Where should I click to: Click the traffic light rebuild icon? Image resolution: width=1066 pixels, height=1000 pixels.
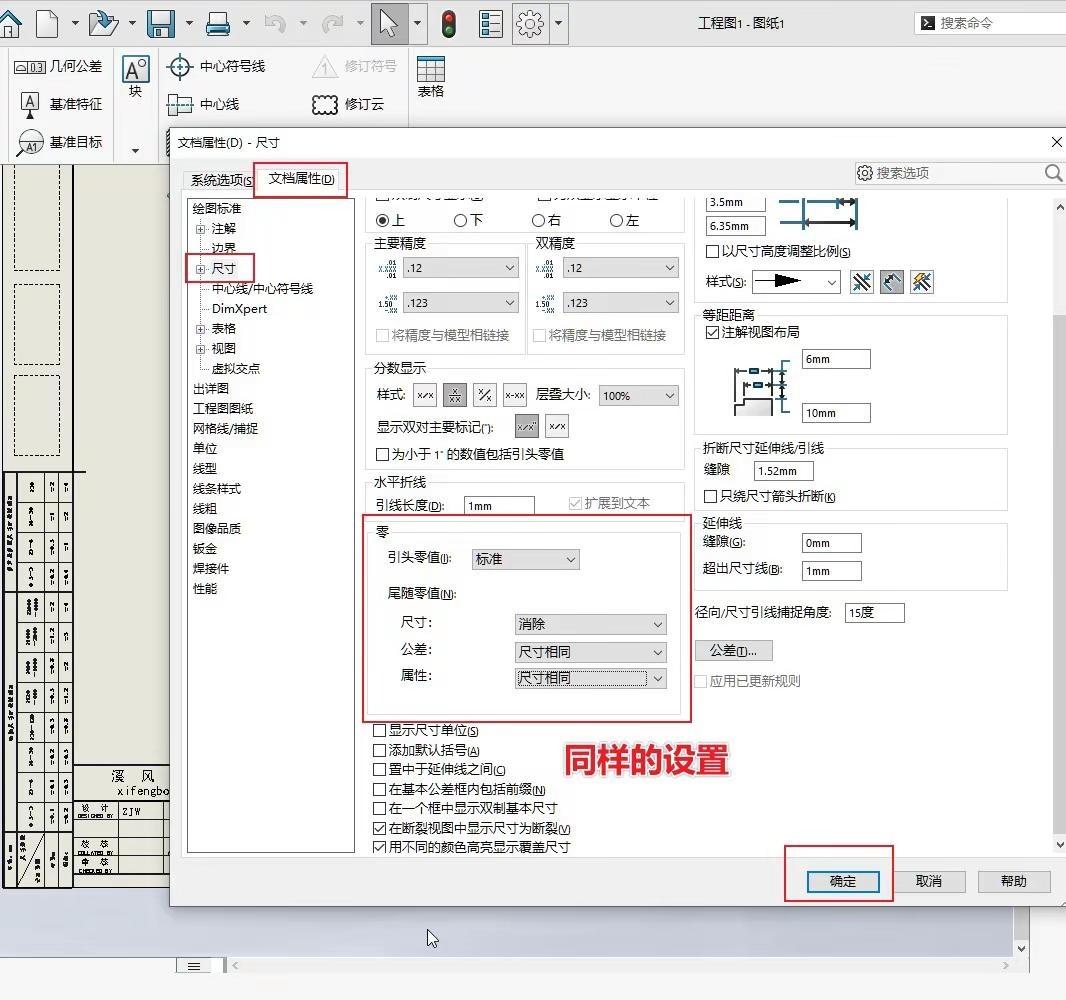coord(449,24)
